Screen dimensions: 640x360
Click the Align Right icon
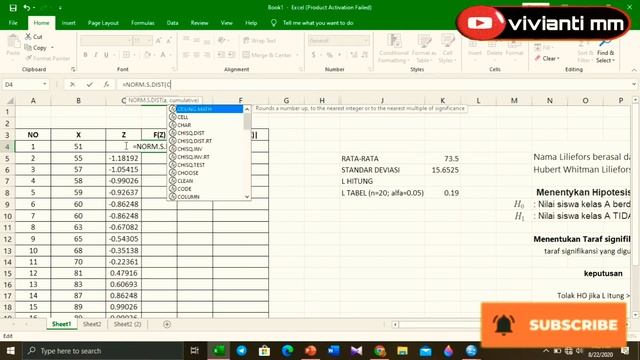point(207,55)
